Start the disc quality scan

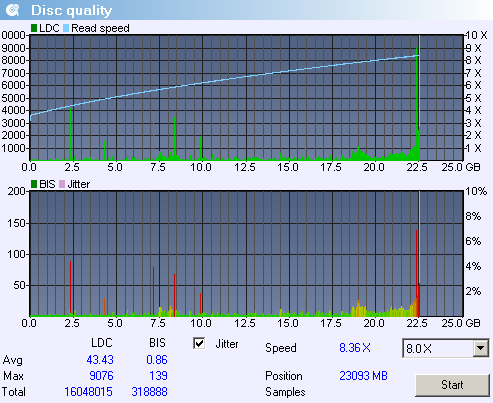452,385
